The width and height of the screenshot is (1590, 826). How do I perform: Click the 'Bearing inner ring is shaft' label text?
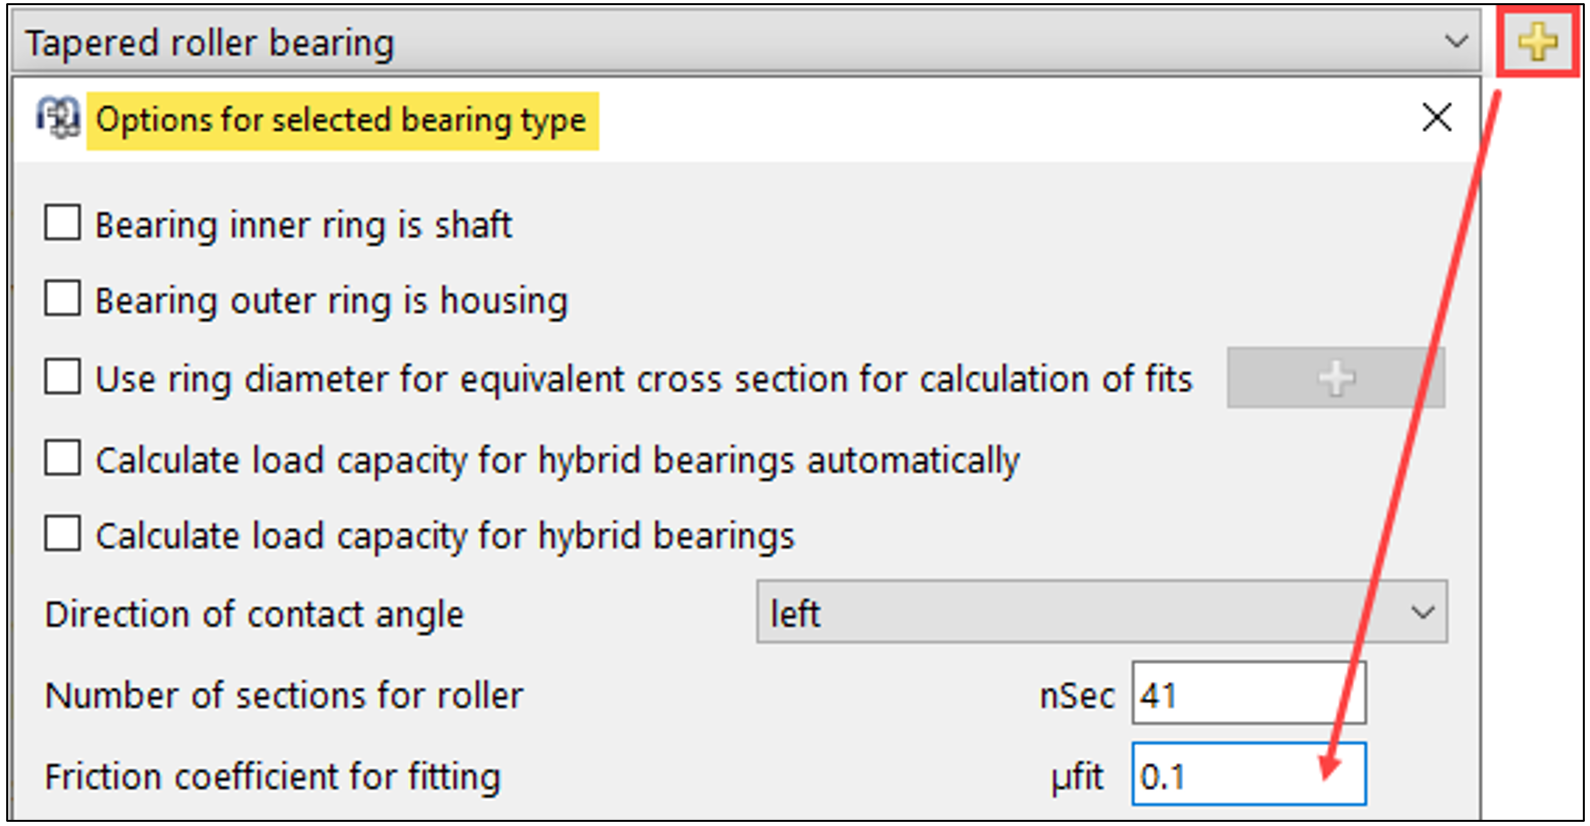[303, 225]
